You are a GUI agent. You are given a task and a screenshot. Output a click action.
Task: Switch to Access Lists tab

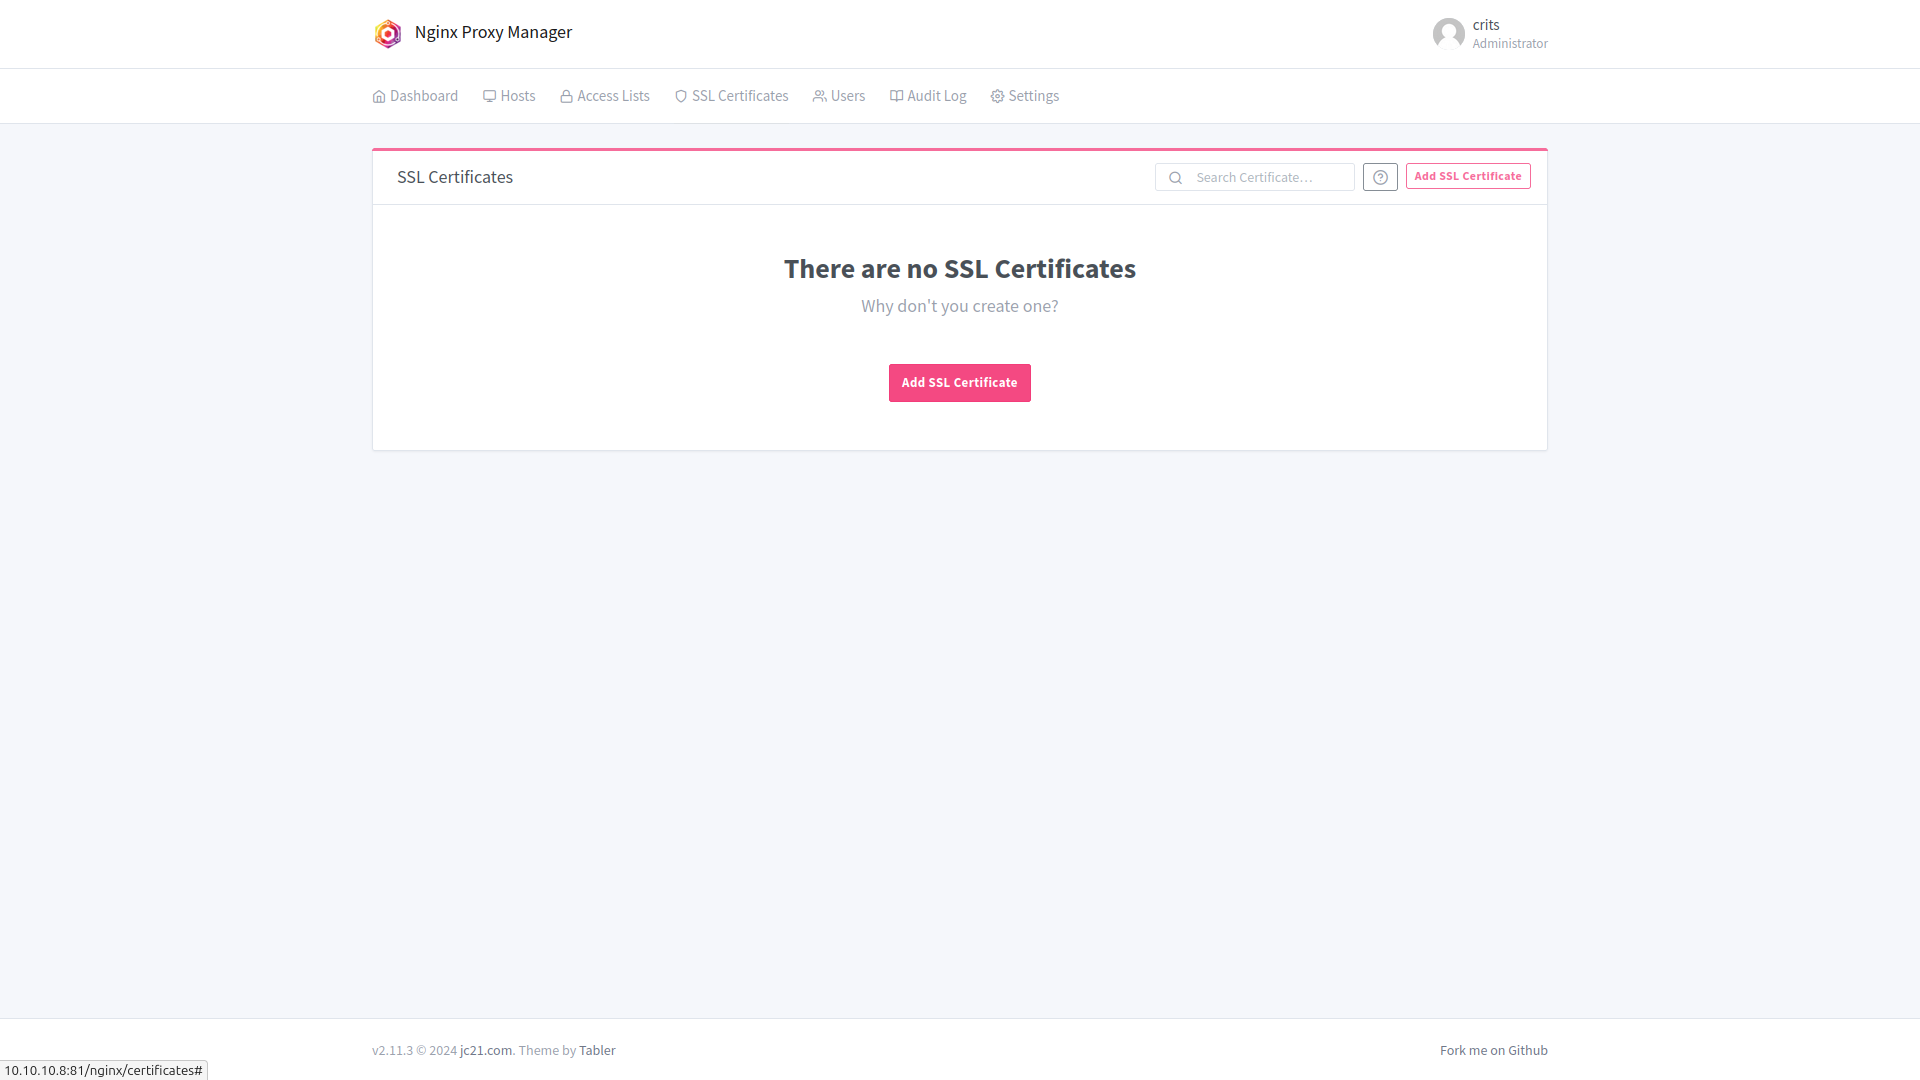[x=605, y=96]
